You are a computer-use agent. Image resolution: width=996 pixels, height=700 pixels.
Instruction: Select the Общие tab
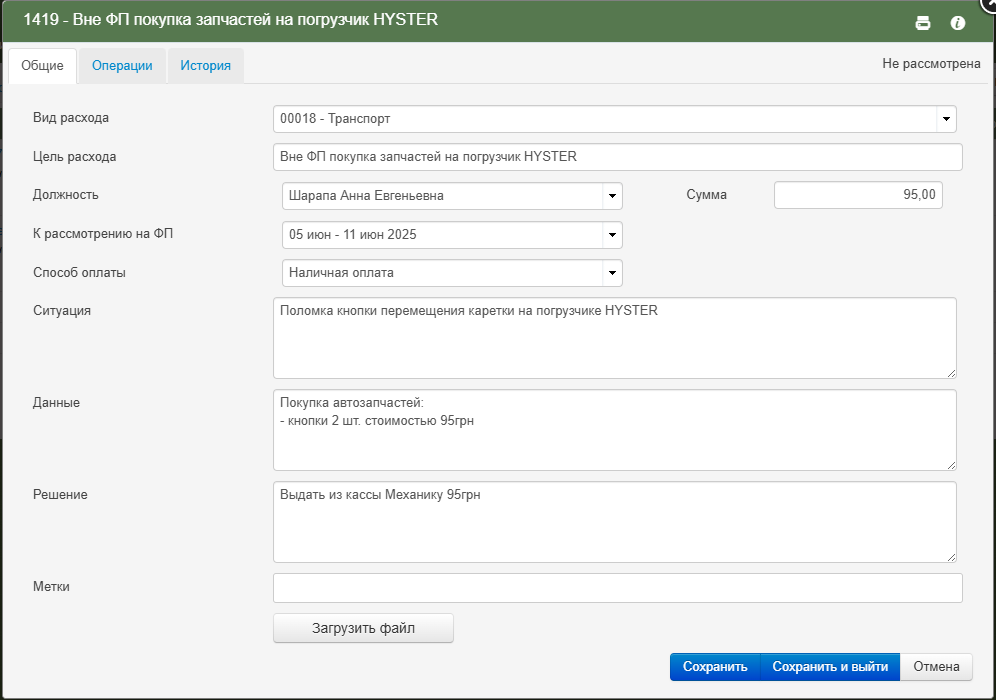43,65
